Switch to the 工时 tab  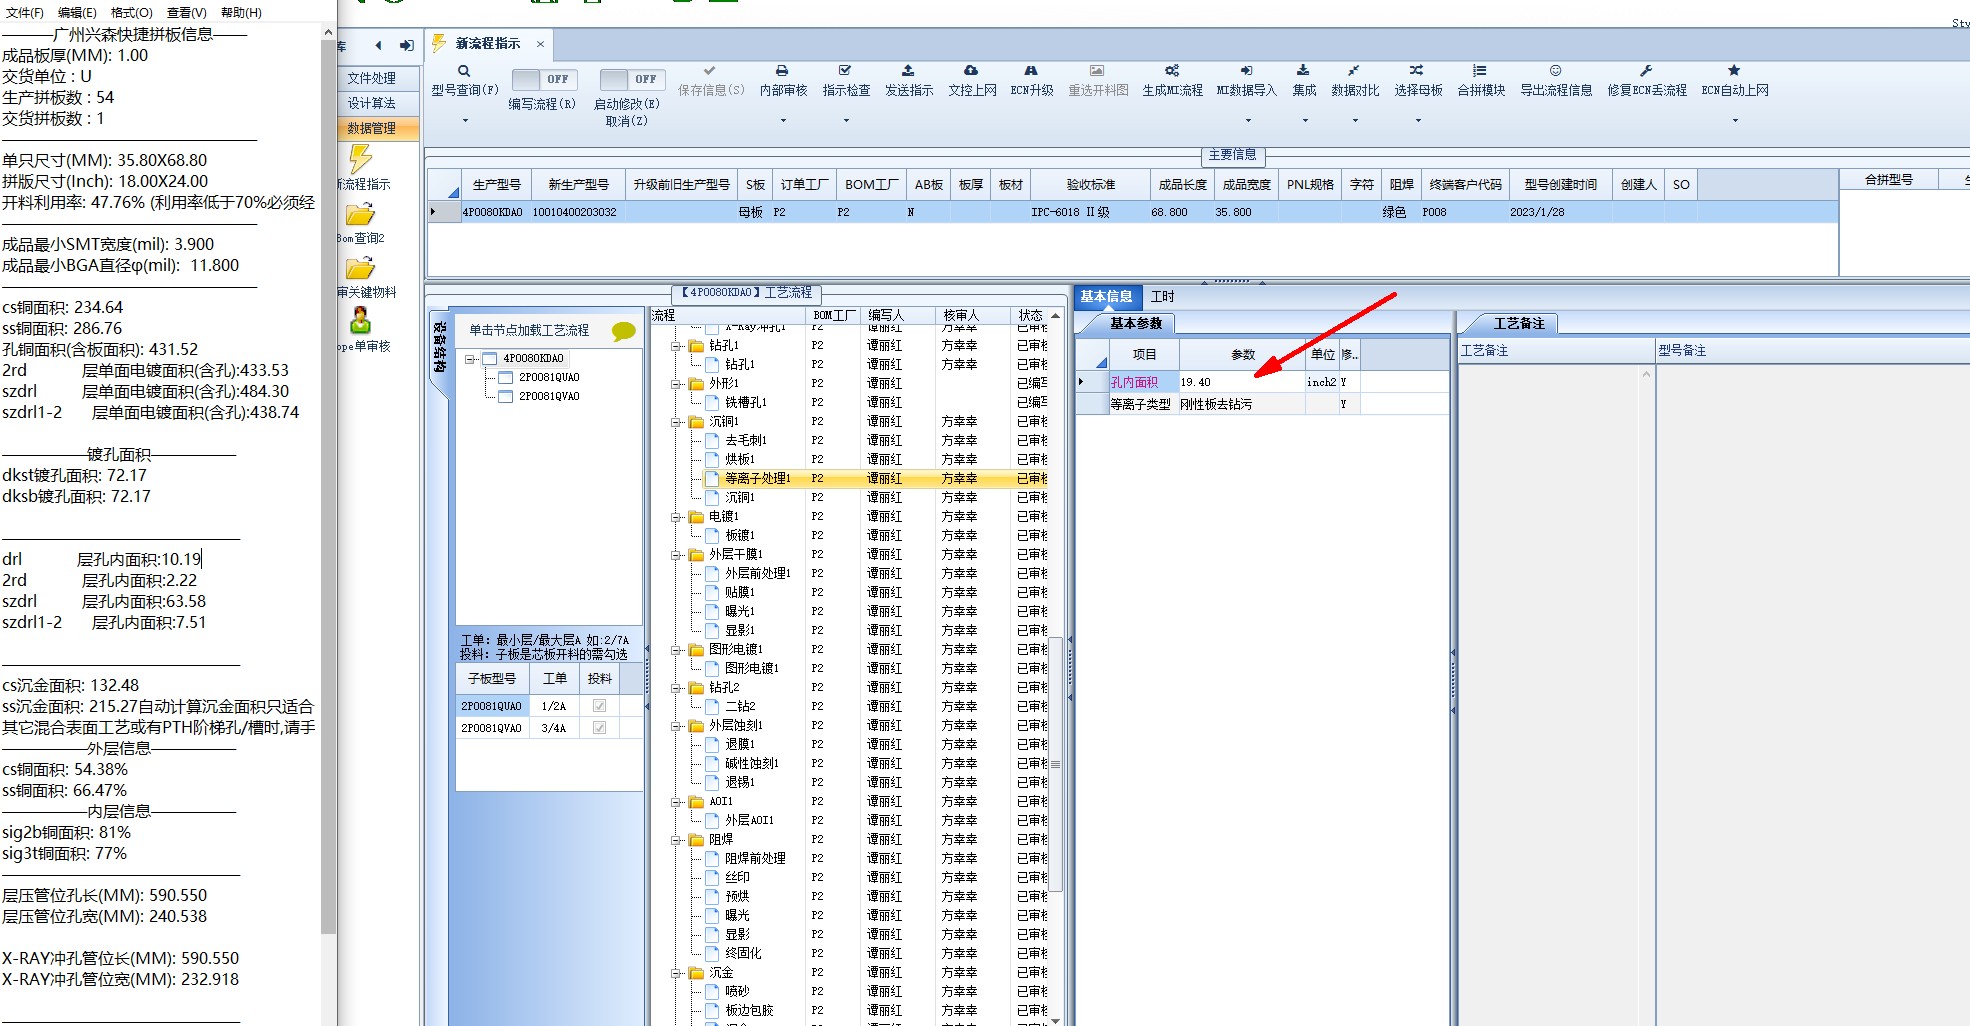pos(1162,297)
